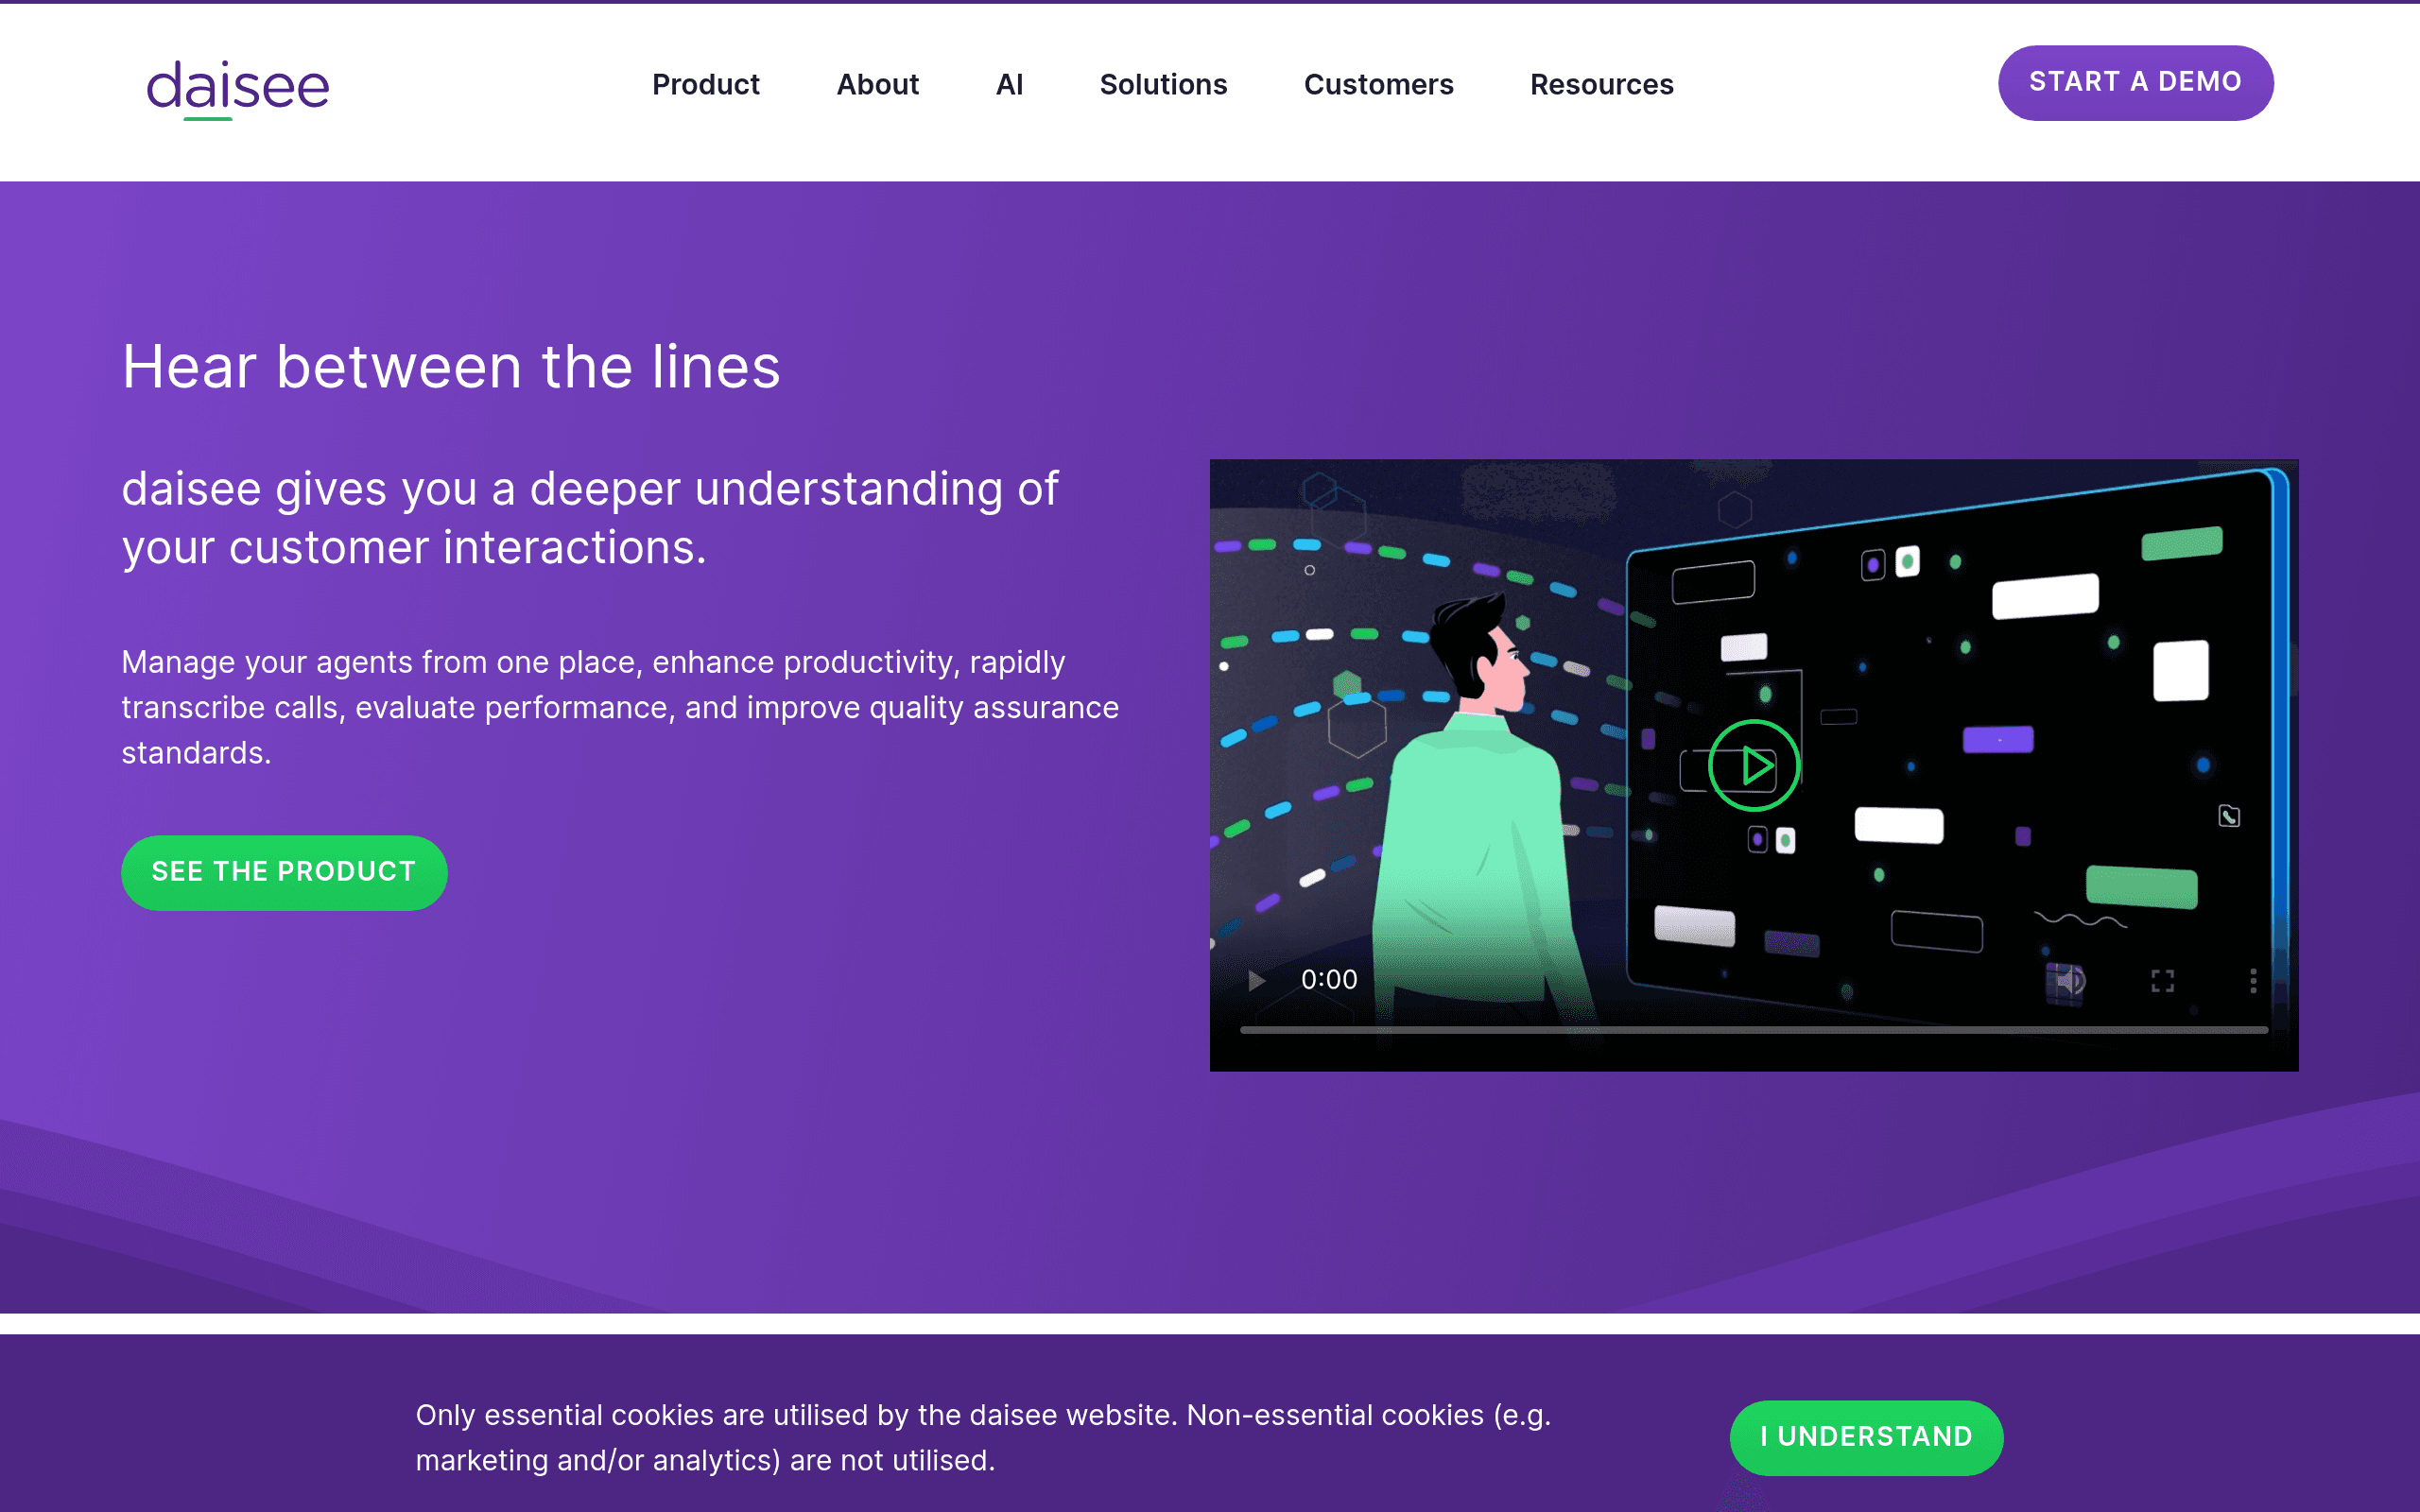Click the daisee logo
This screenshot has width=2420, height=1512.
[238, 88]
